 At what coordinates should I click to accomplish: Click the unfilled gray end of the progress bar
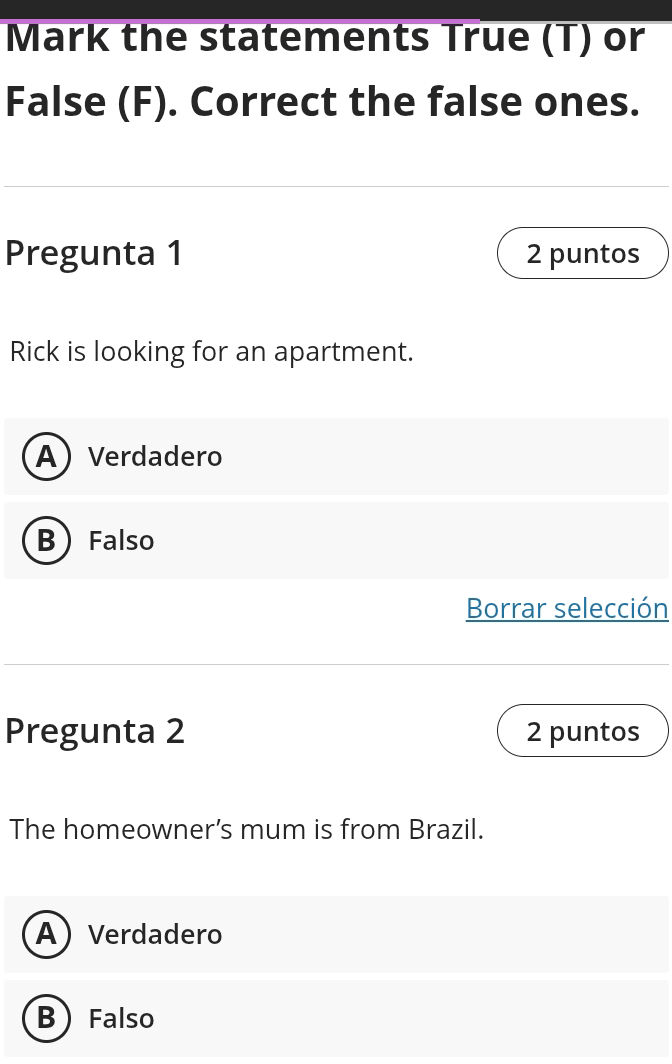[575, 21]
